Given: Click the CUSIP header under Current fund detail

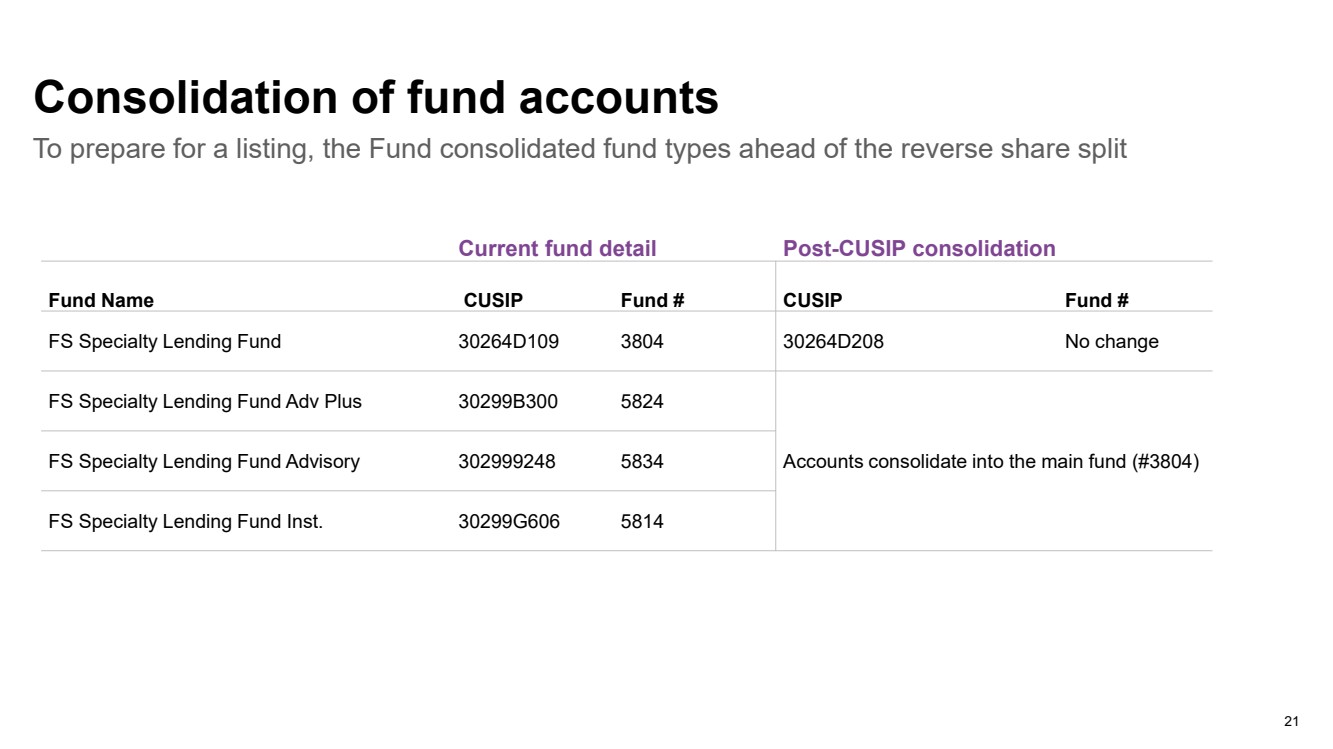Looking at the screenshot, I should click(493, 300).
